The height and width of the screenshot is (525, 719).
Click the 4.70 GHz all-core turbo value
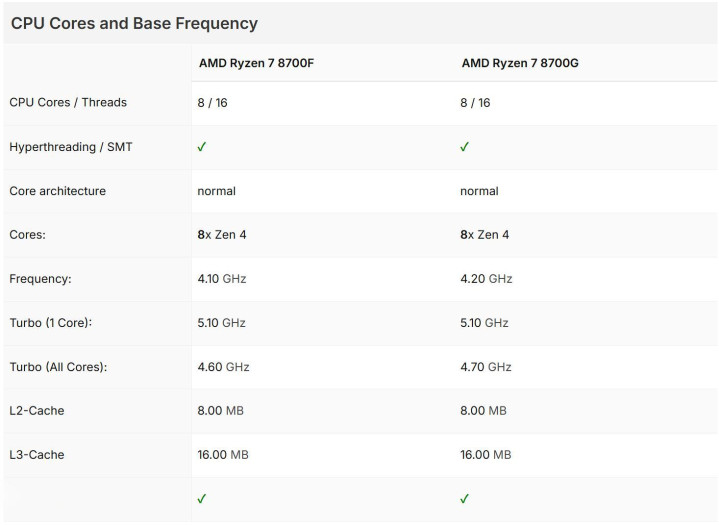click(485, 367)
